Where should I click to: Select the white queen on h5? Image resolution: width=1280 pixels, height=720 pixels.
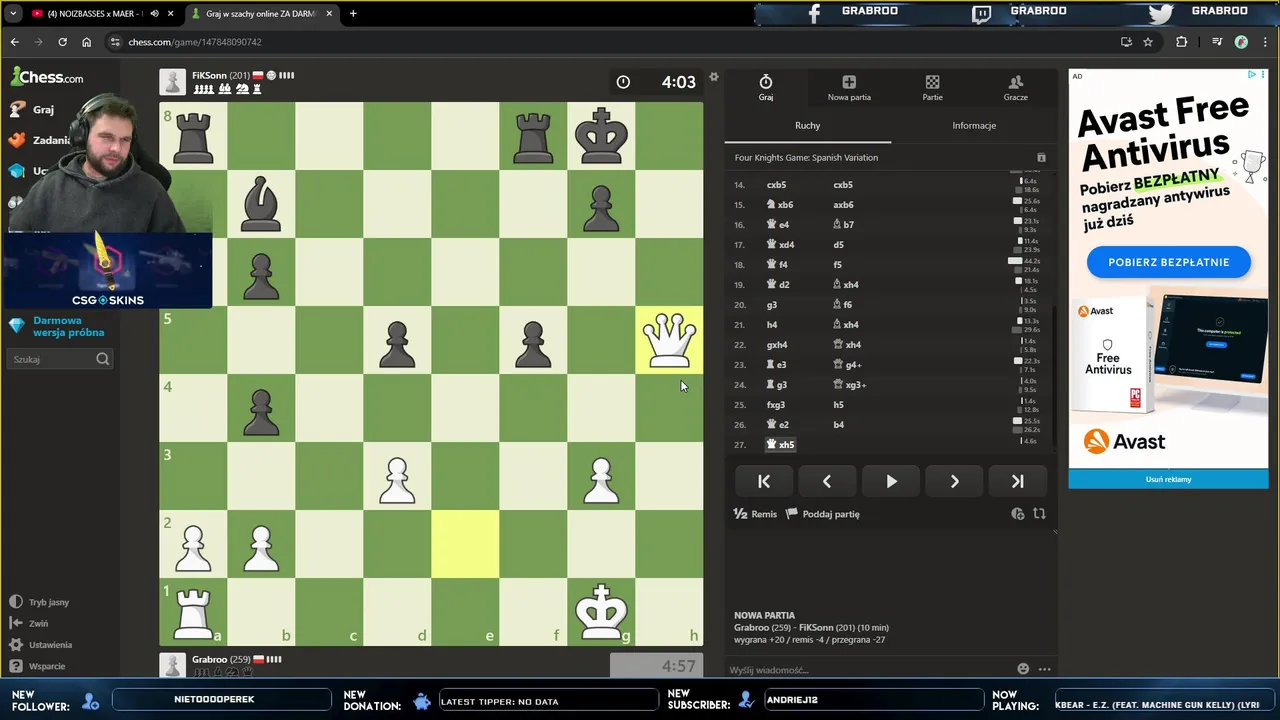pyautogui.click(x=669, y=340)
